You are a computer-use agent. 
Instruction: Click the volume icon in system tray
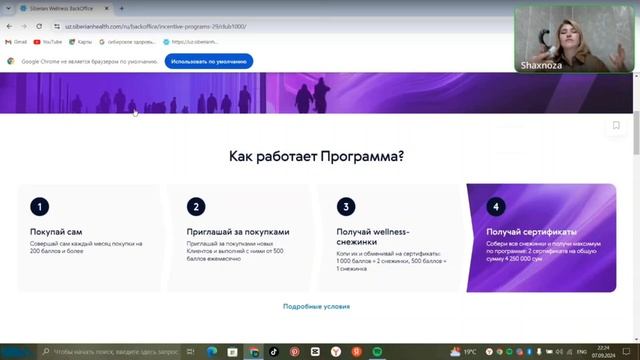click(560, 351)
